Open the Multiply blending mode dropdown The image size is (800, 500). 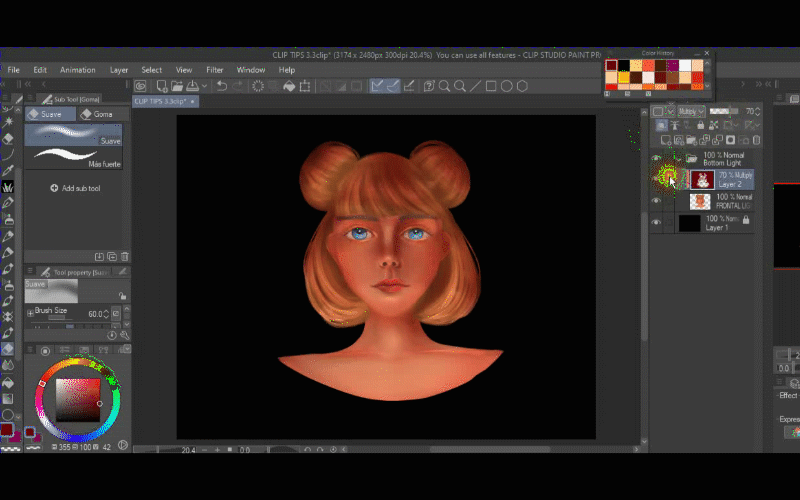coord(691,111)
